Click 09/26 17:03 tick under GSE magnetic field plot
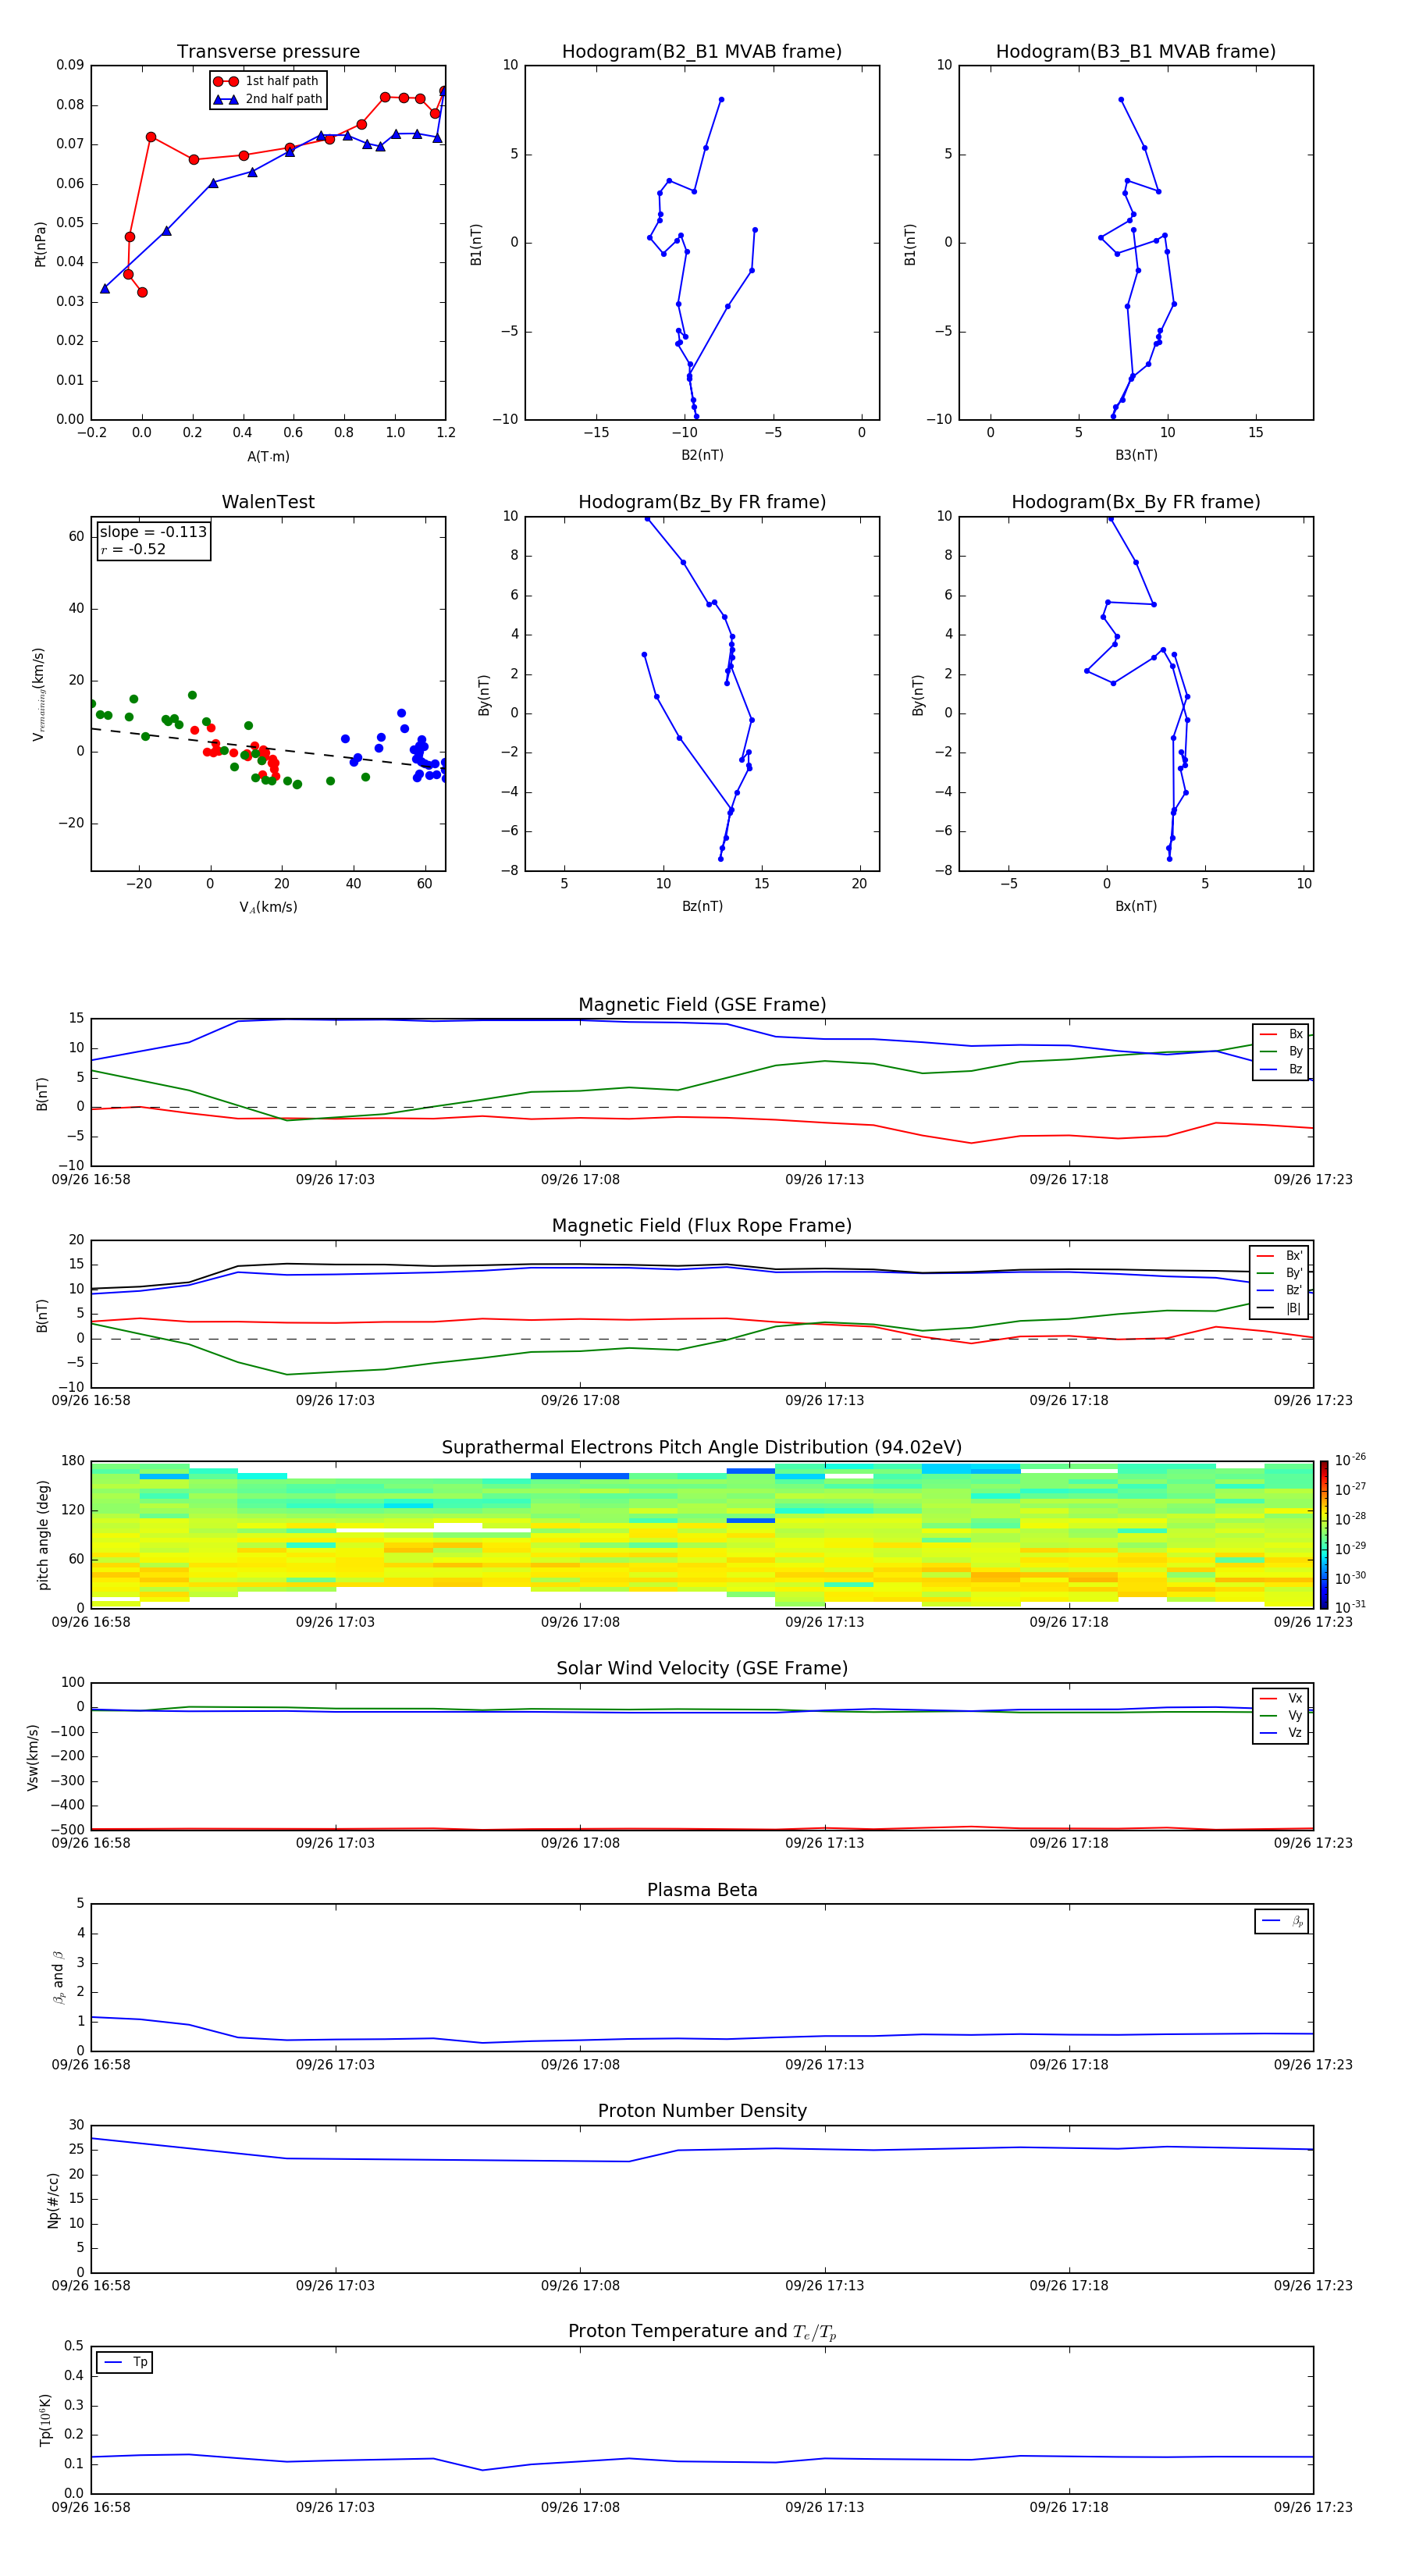This screenshot has width=1405, height=2576. click(x=335, y=1180)
